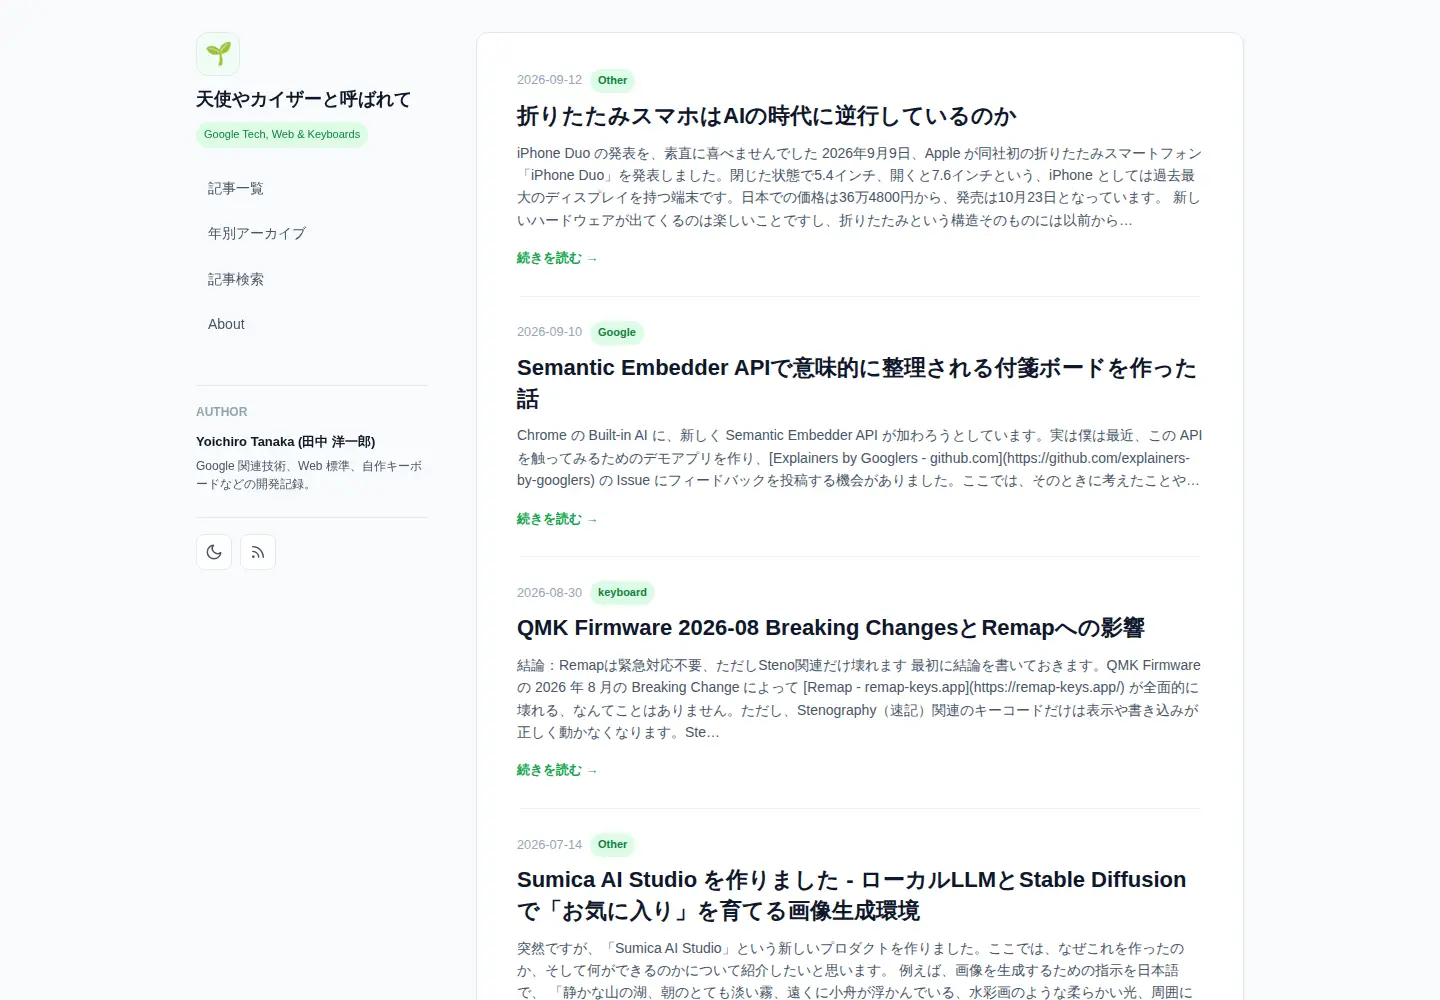1440x1000 pixels.
Task: Read more of the iPhone Duo article
Action: point(557,258)
